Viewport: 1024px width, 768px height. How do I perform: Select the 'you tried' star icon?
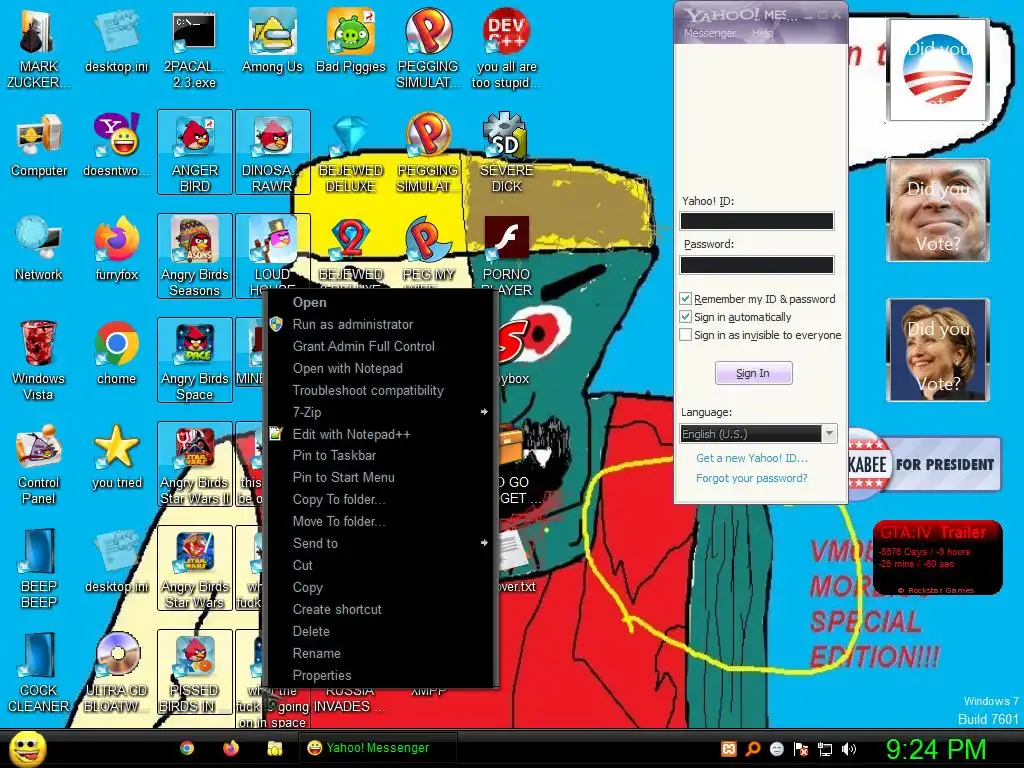coord(116,457)
